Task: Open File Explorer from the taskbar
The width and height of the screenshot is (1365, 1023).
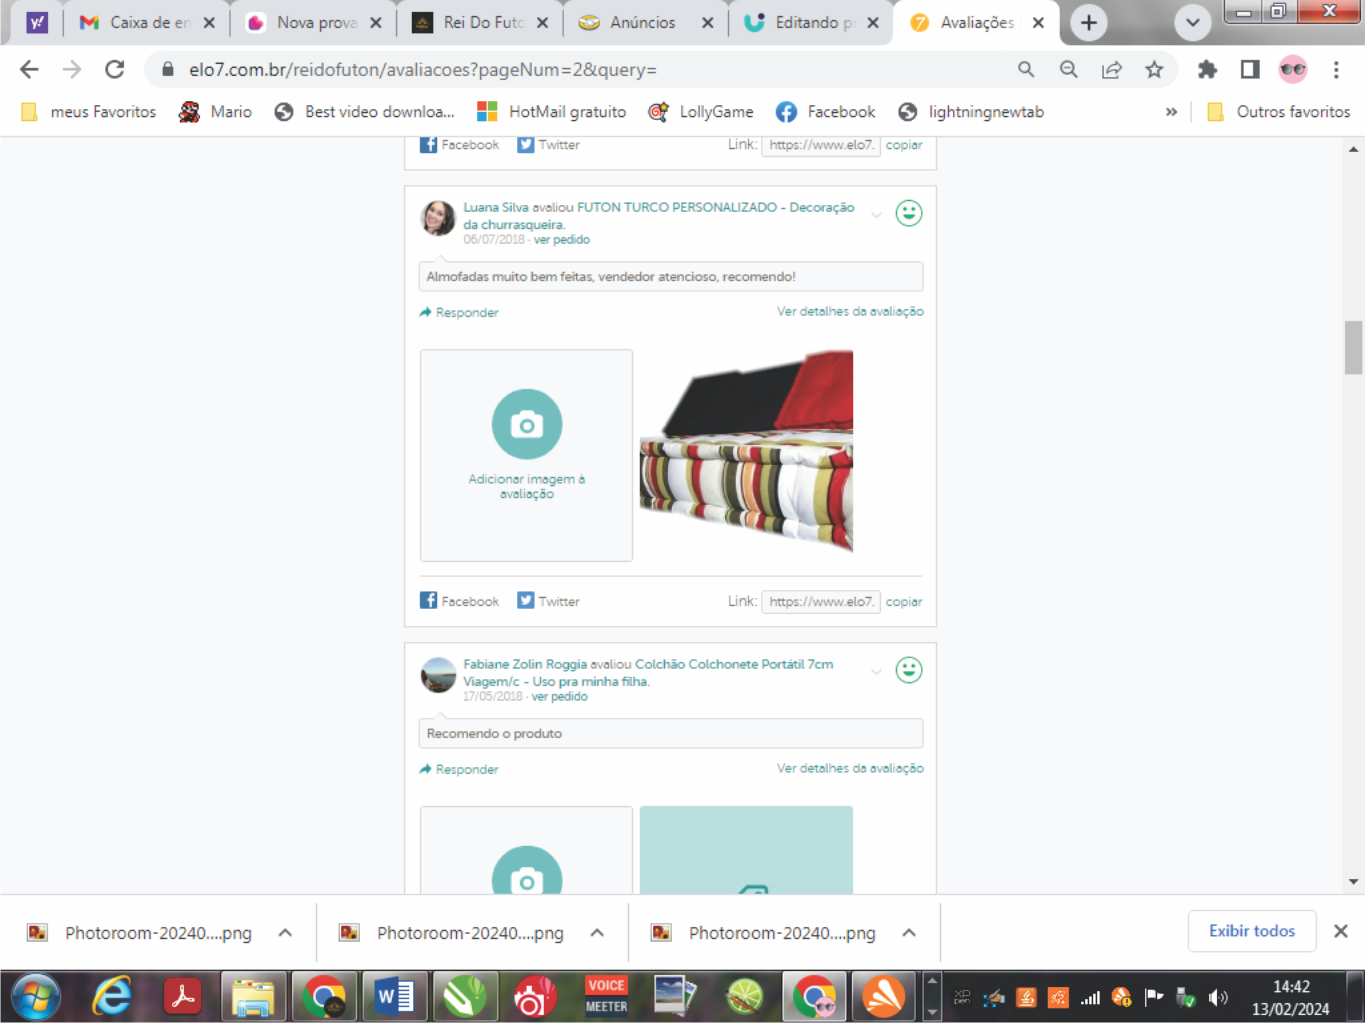Action: 252,997
